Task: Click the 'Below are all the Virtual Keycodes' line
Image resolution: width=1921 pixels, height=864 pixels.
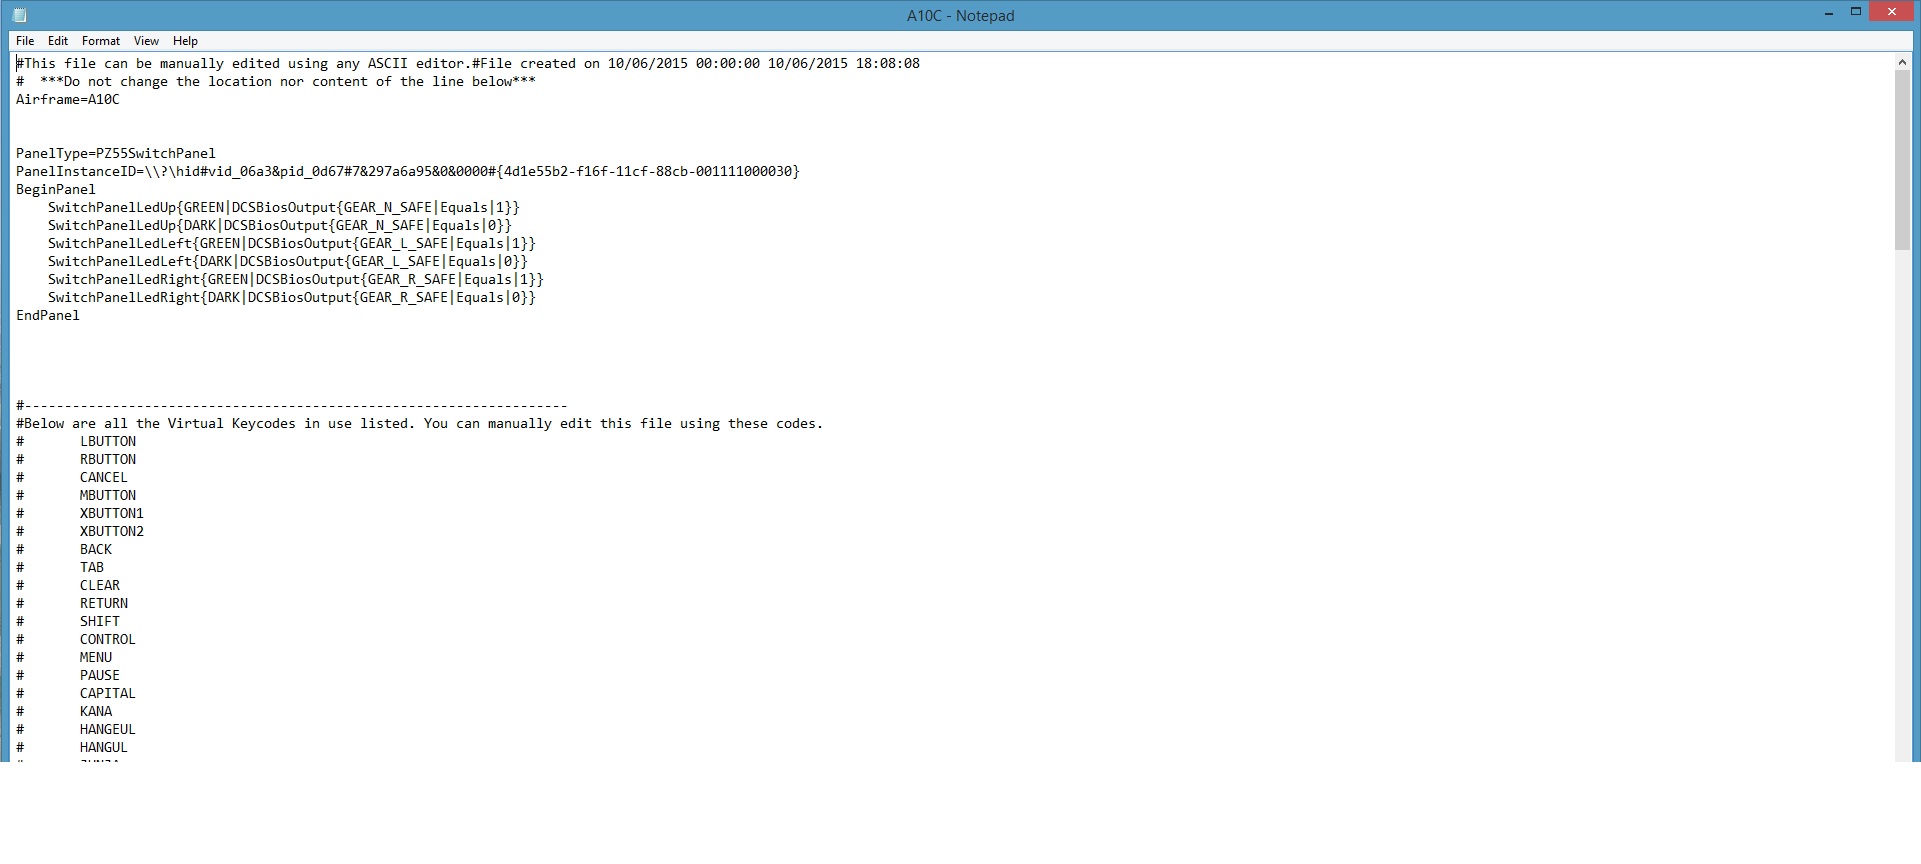Action: [x=420, y=424]
